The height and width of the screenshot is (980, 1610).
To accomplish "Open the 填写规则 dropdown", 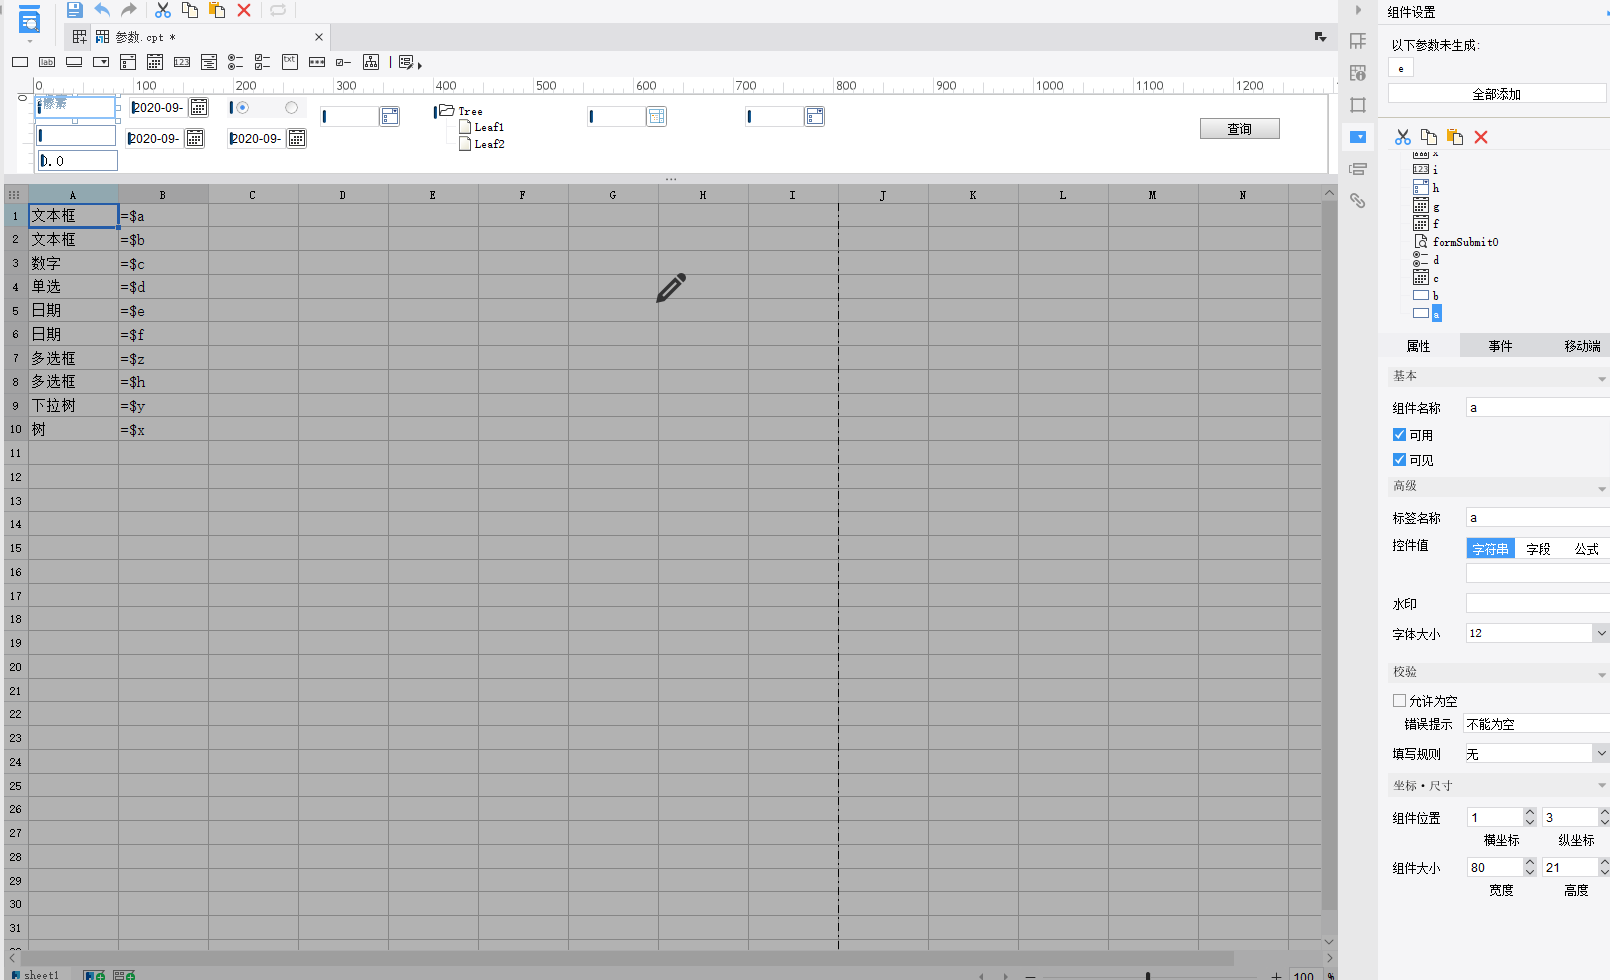I will (x=1601, y=753).
